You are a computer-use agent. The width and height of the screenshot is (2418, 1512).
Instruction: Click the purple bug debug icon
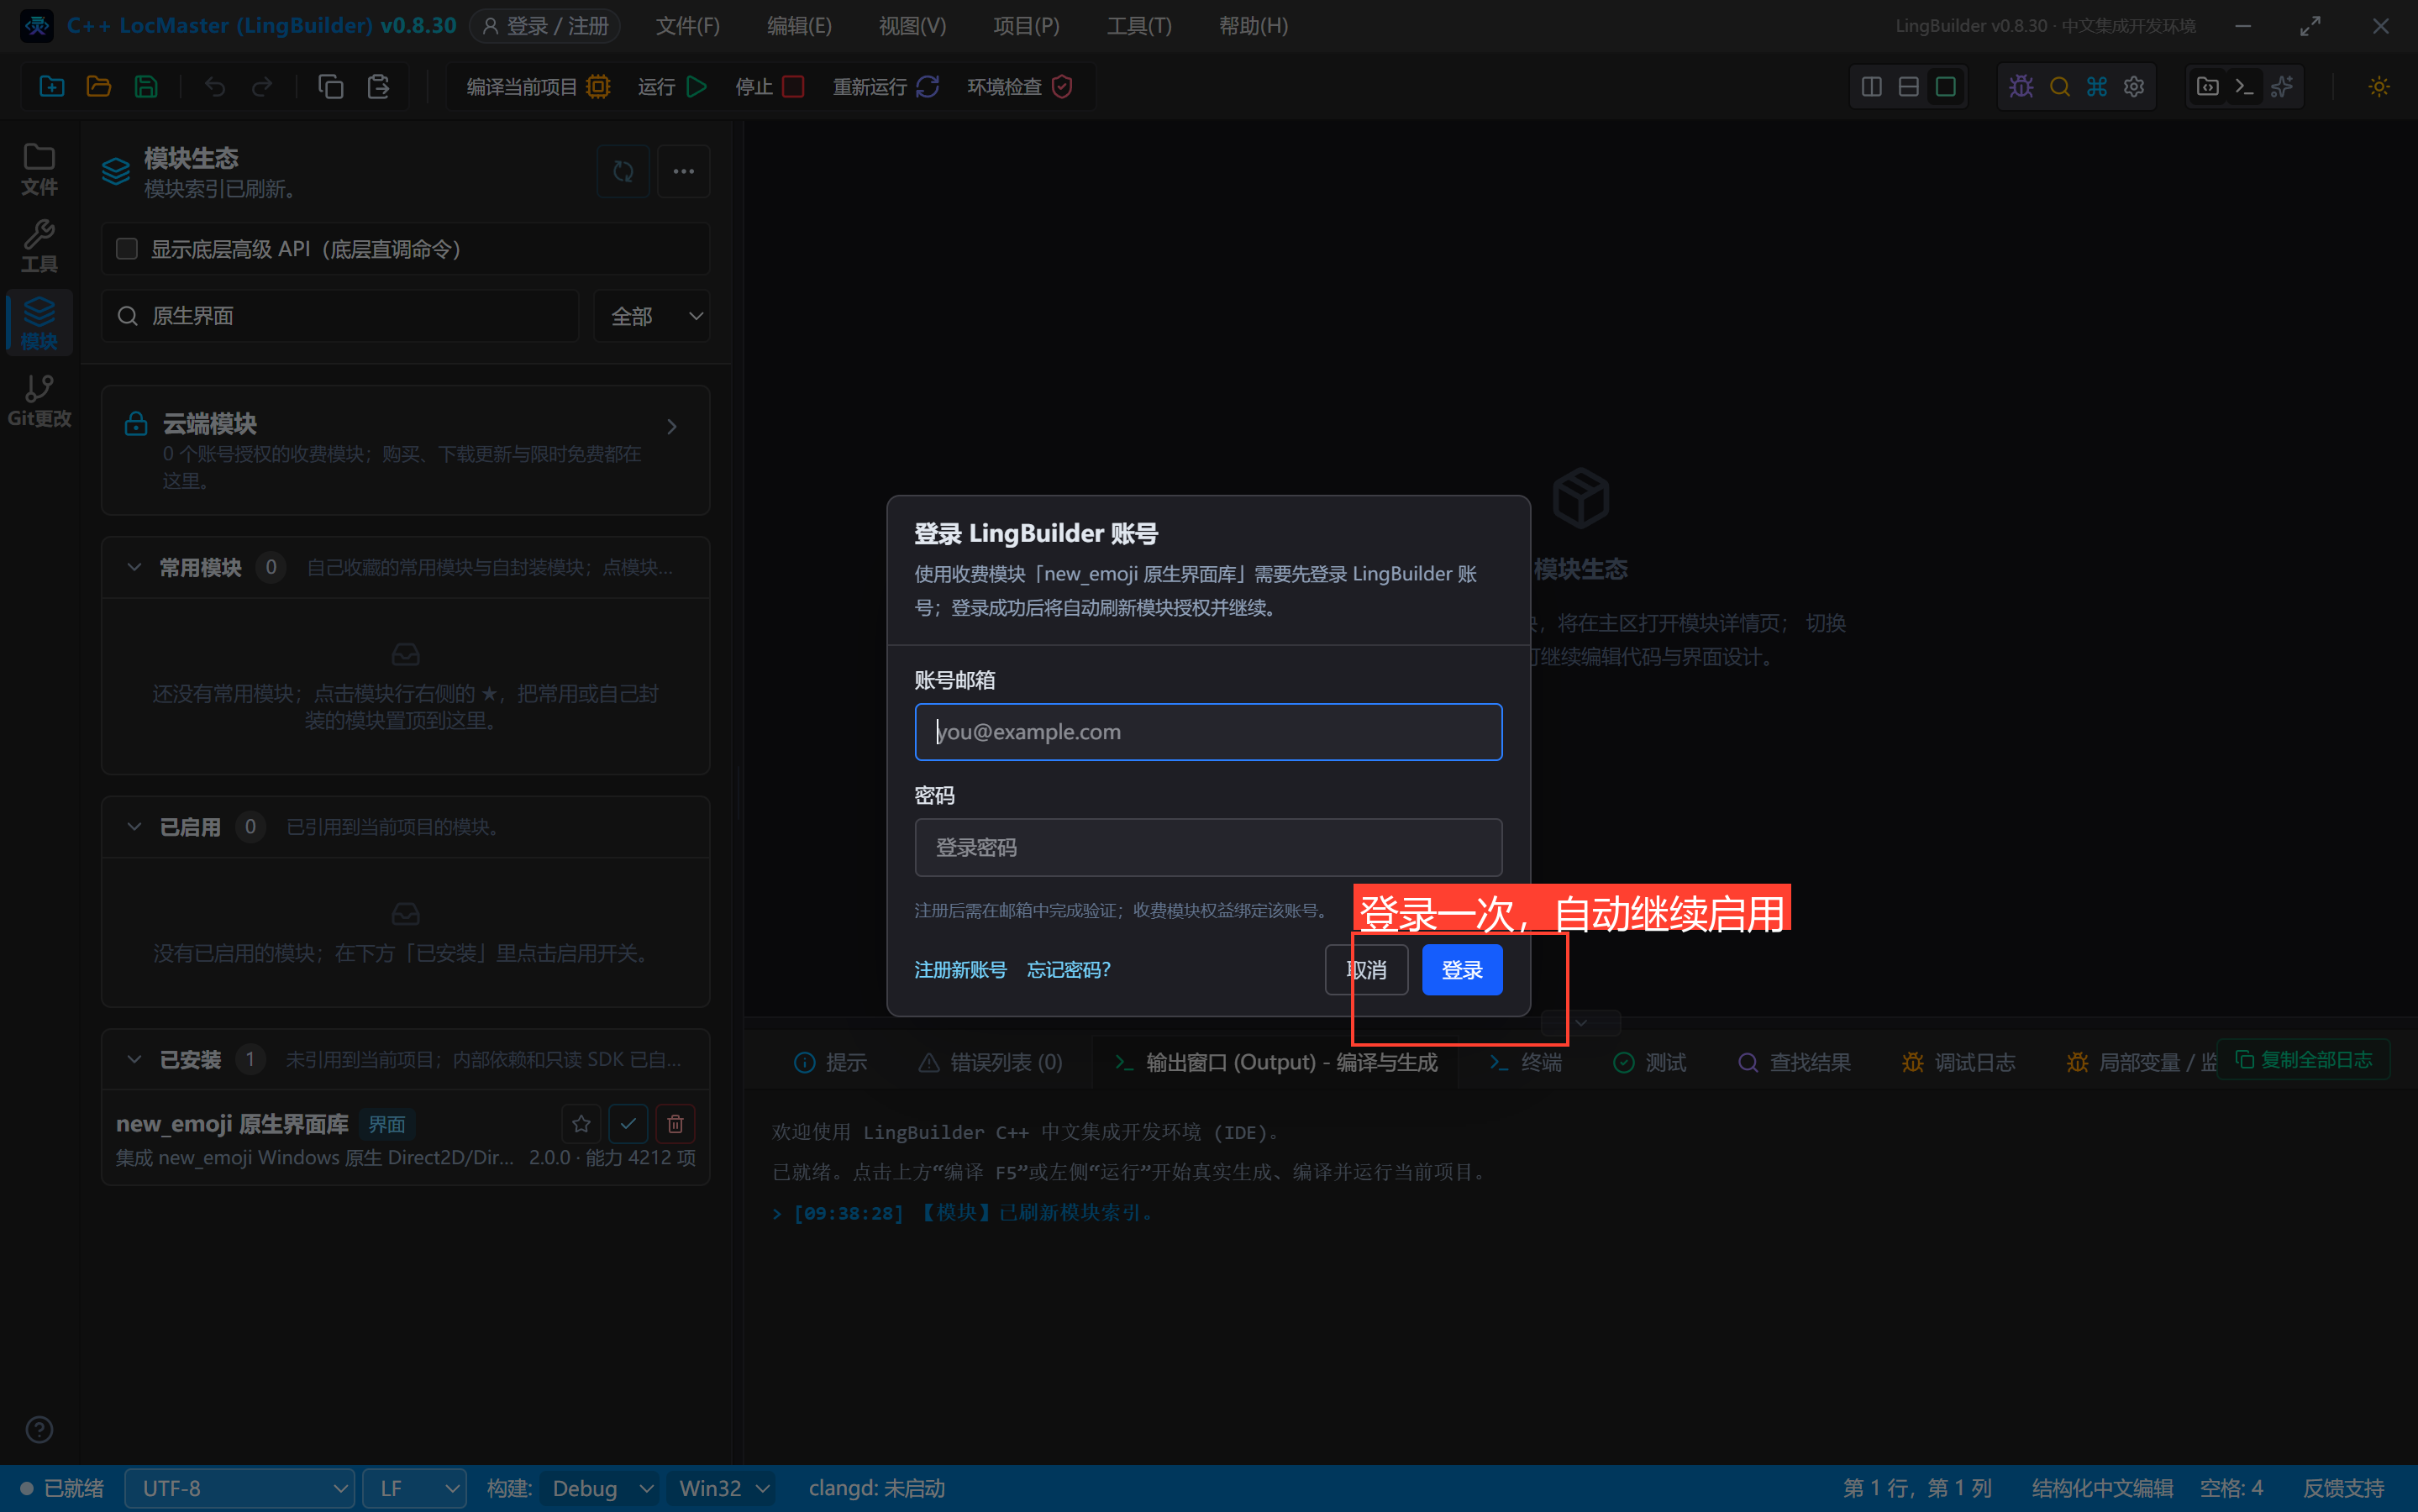[x=2022, y=87]
